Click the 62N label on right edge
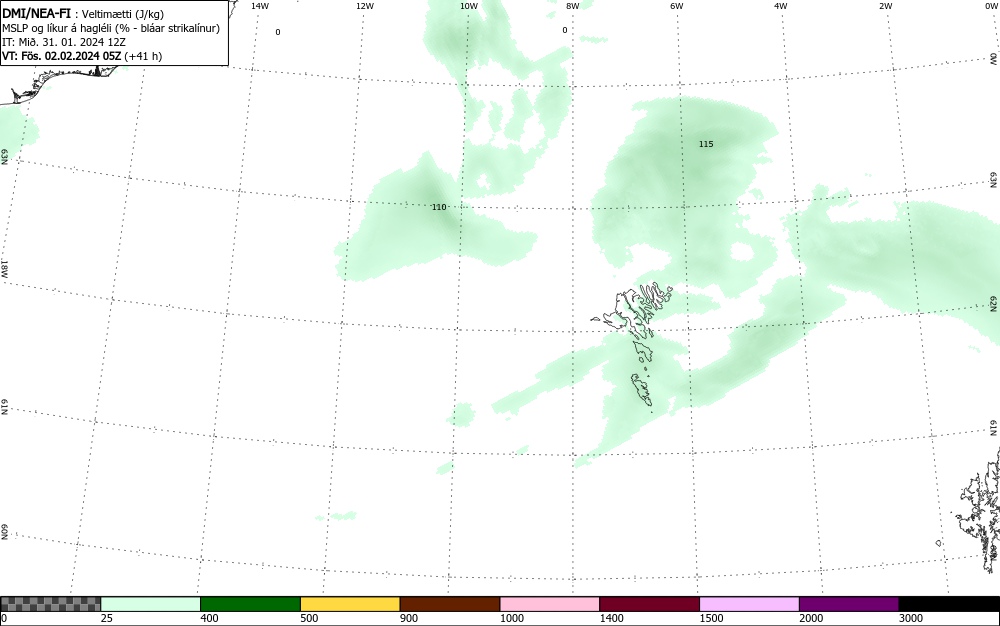 point(994,304)
